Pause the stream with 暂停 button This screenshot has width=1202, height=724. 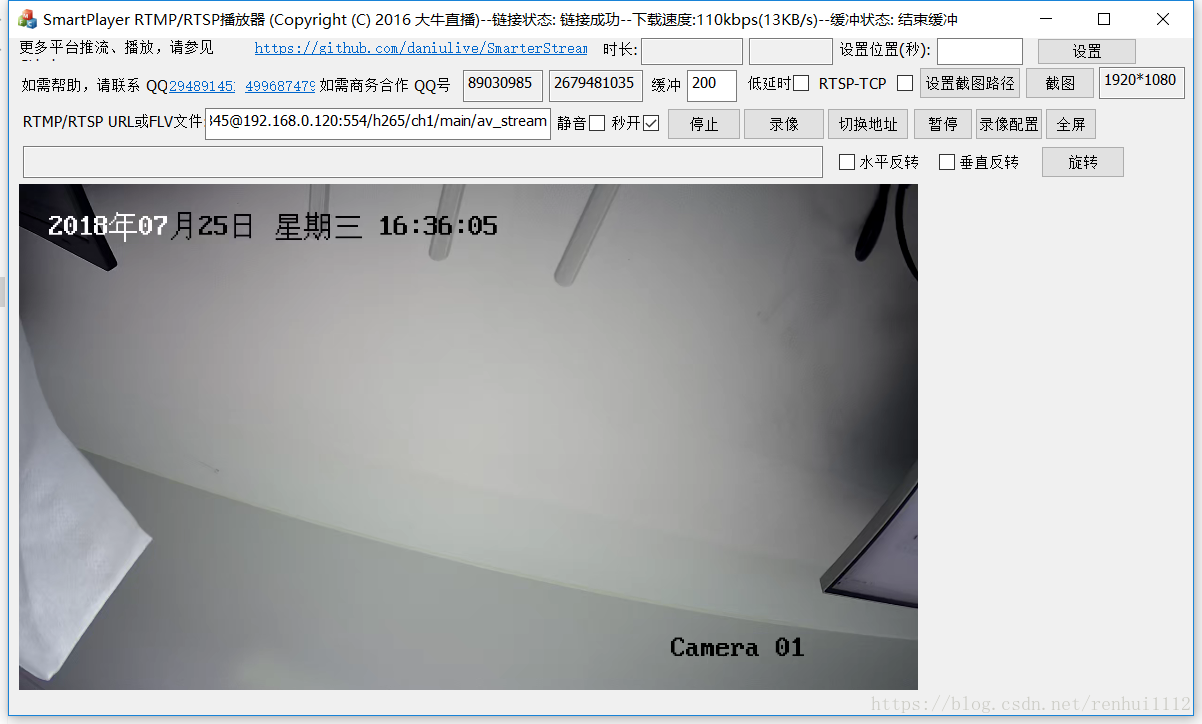(x=943, y=124)
